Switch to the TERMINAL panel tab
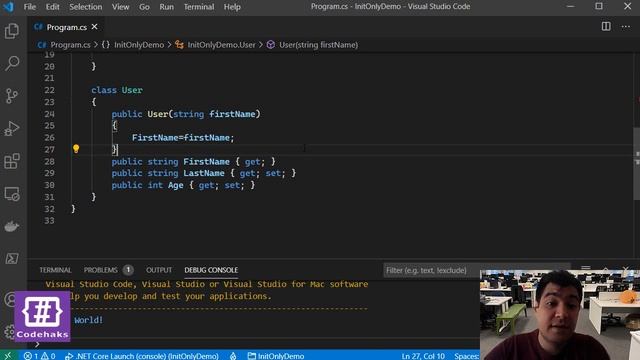Screen dimensions: 640x360 [x=55, y=270]
